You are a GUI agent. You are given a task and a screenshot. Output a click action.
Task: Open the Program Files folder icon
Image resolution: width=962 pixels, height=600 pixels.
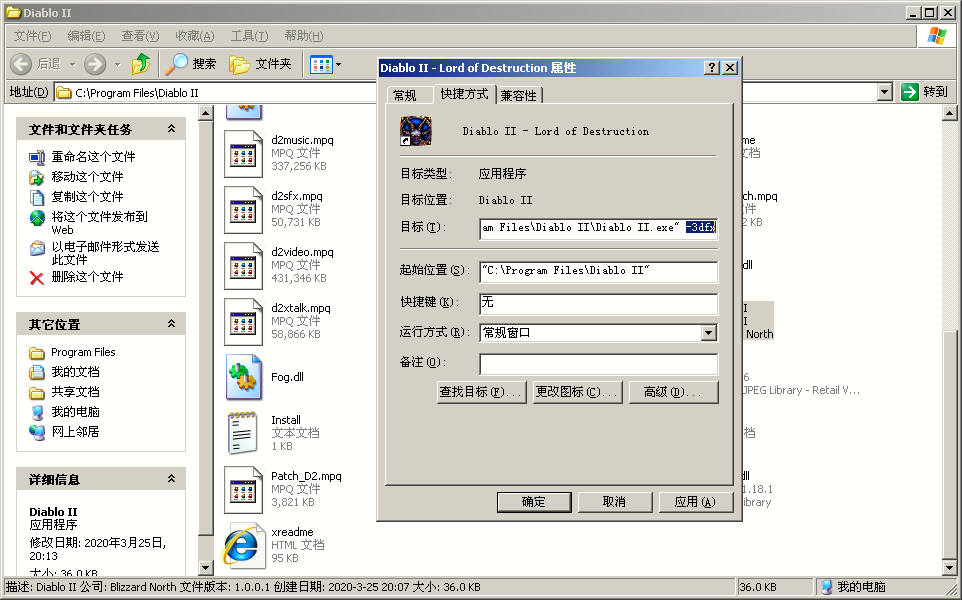37,353
